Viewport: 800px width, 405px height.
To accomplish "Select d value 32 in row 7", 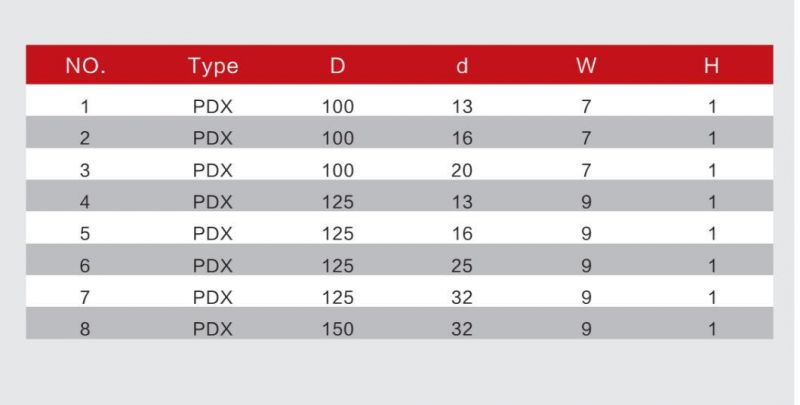I will pos(462,297).
